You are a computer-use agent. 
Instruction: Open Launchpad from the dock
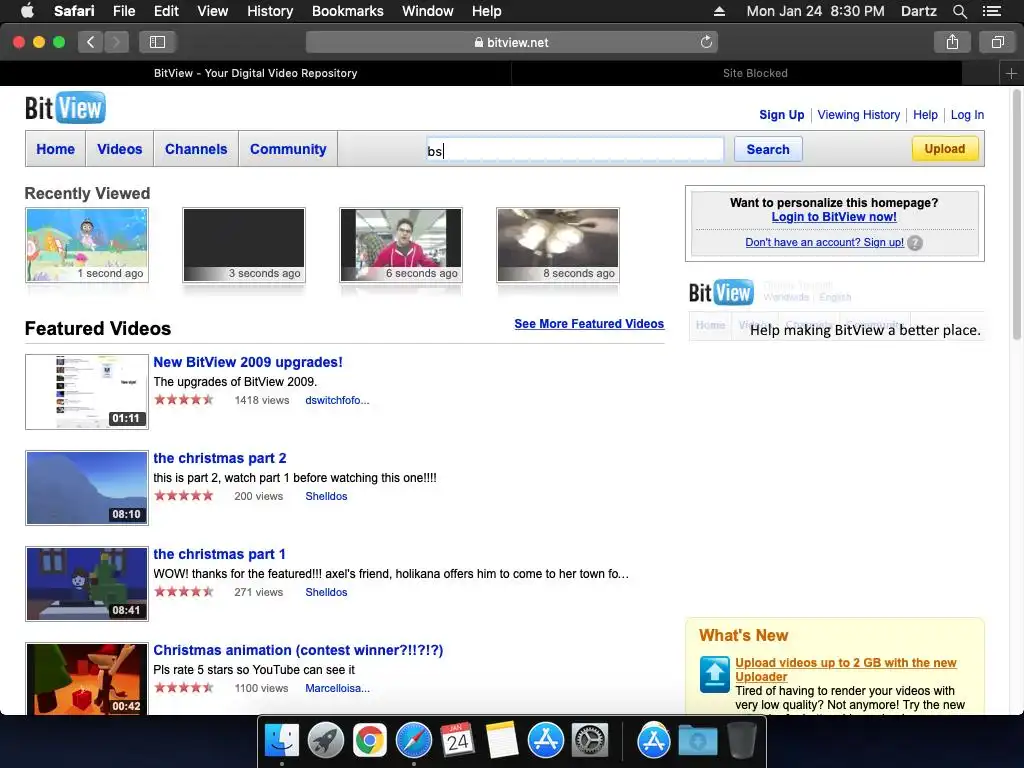326,741
